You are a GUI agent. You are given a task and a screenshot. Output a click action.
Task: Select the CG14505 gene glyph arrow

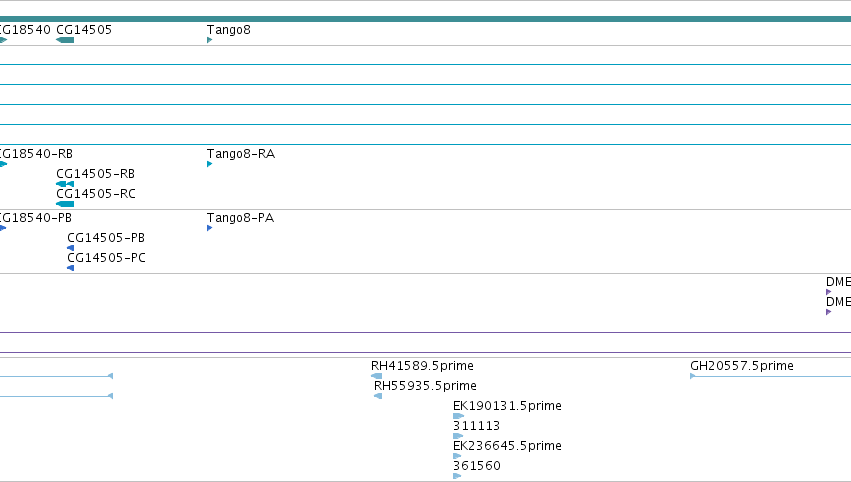click(x=65, y=40)
